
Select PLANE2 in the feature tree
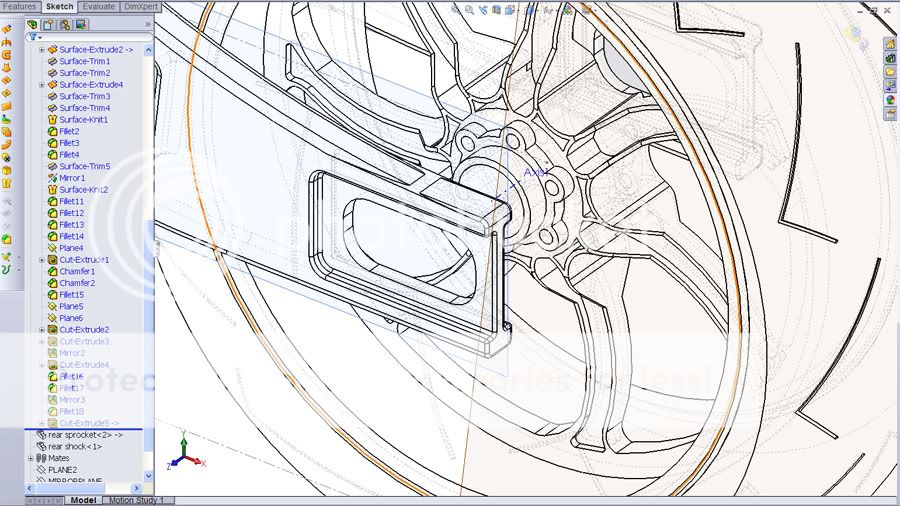[63, 470]
